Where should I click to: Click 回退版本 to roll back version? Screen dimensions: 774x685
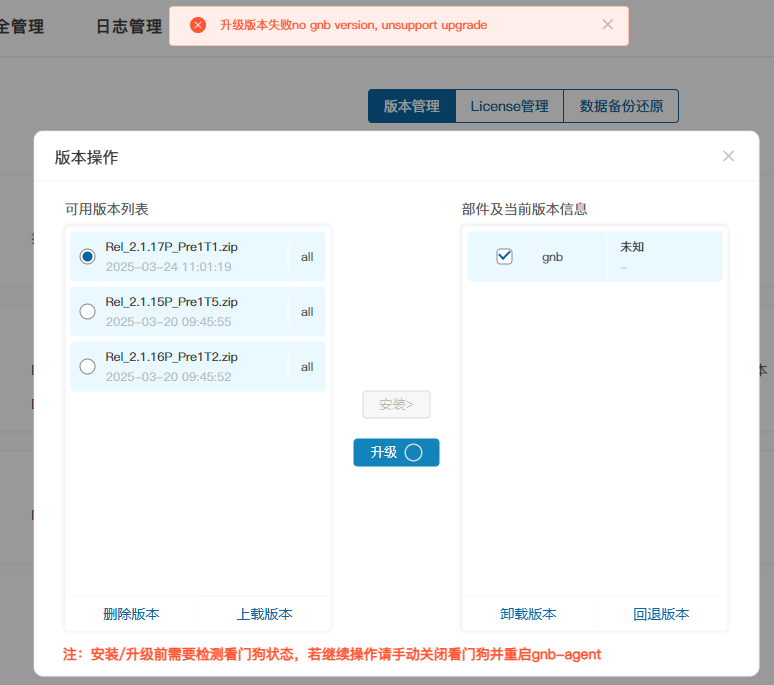point(661,614)
